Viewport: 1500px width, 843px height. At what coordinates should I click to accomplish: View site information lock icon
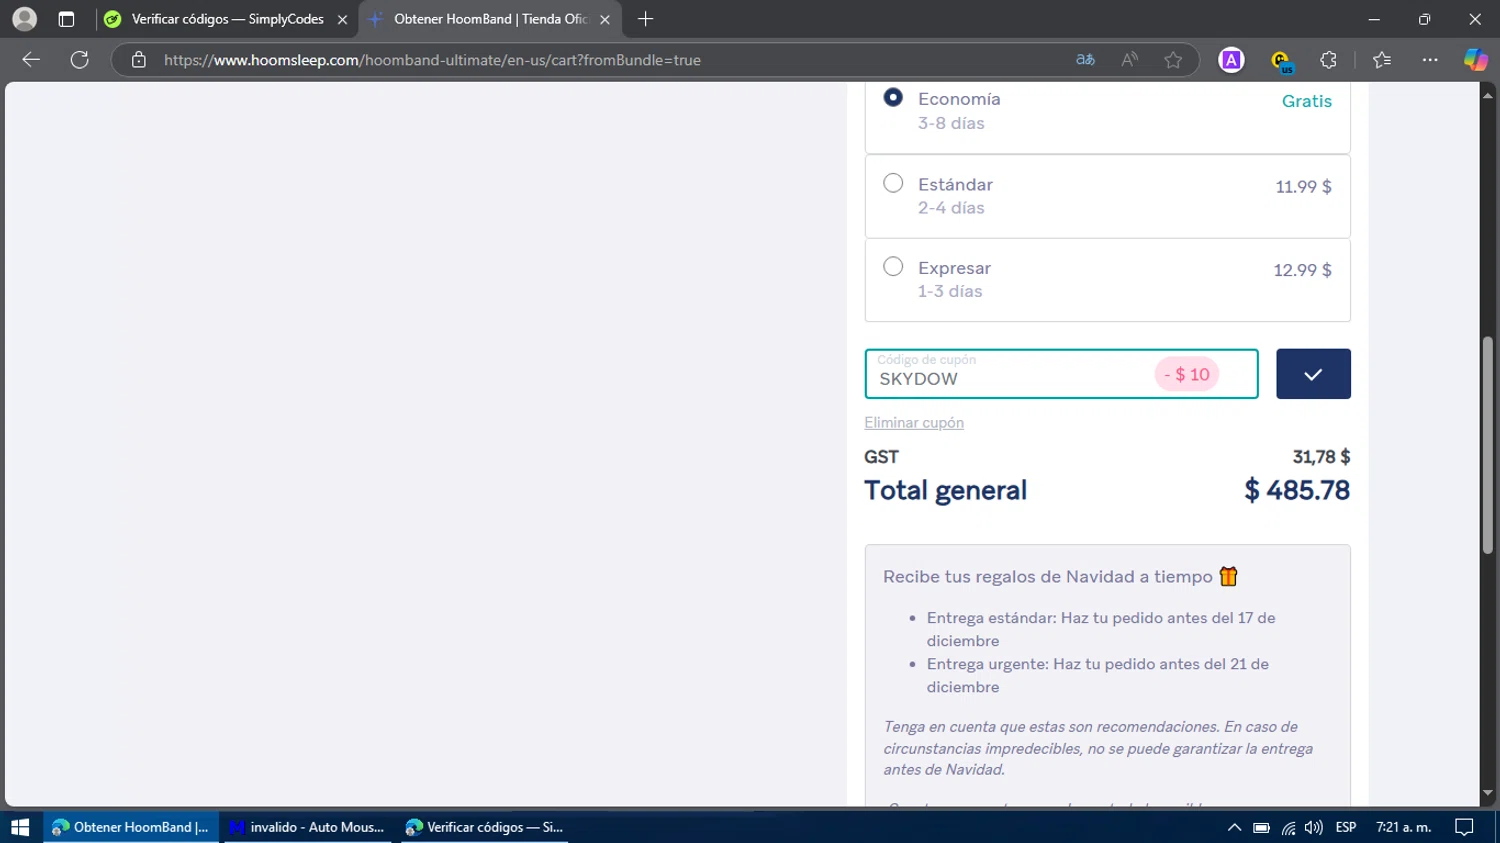(139, 60)
